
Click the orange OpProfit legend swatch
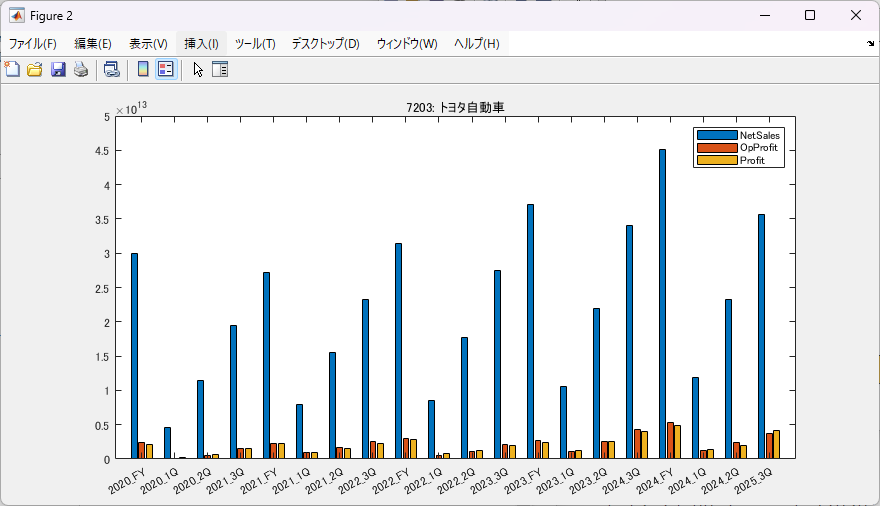coord(717,148)
